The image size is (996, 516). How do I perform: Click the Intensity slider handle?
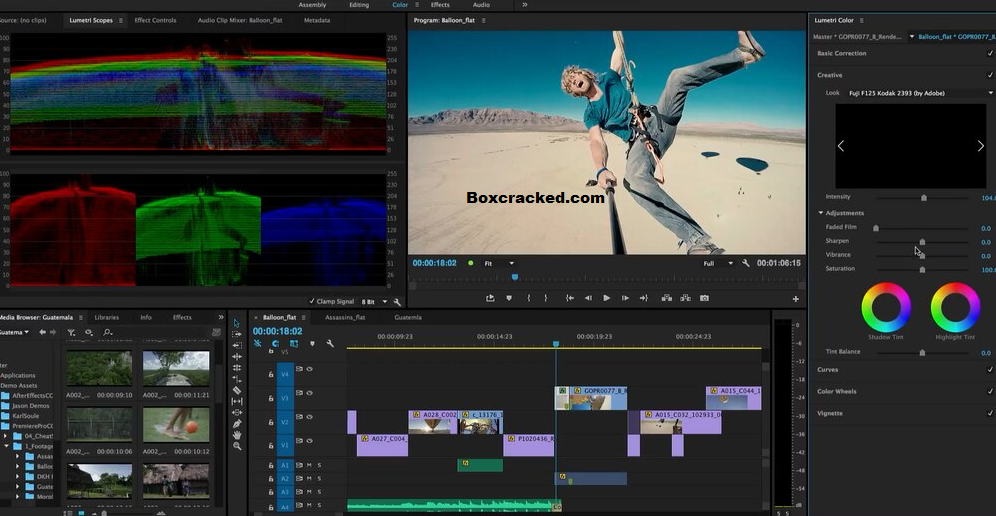(924, 198)
